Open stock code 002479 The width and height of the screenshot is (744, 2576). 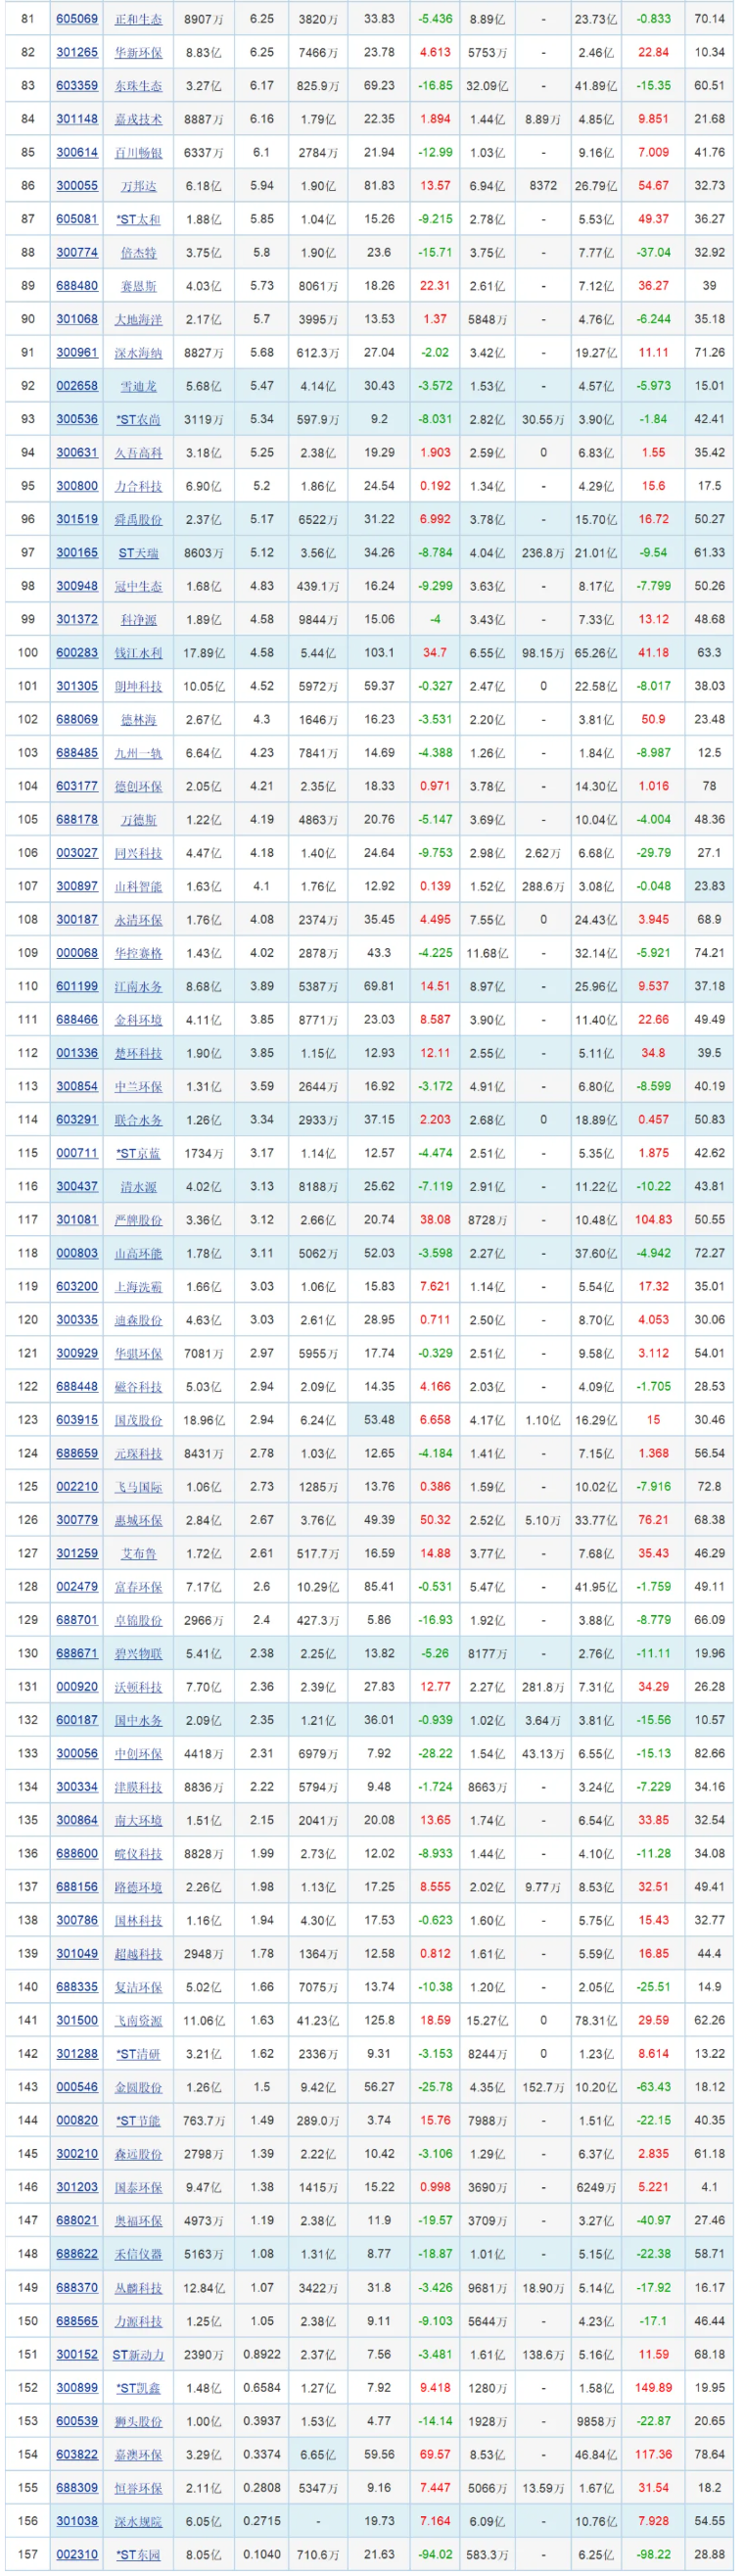click(77, 1587)
